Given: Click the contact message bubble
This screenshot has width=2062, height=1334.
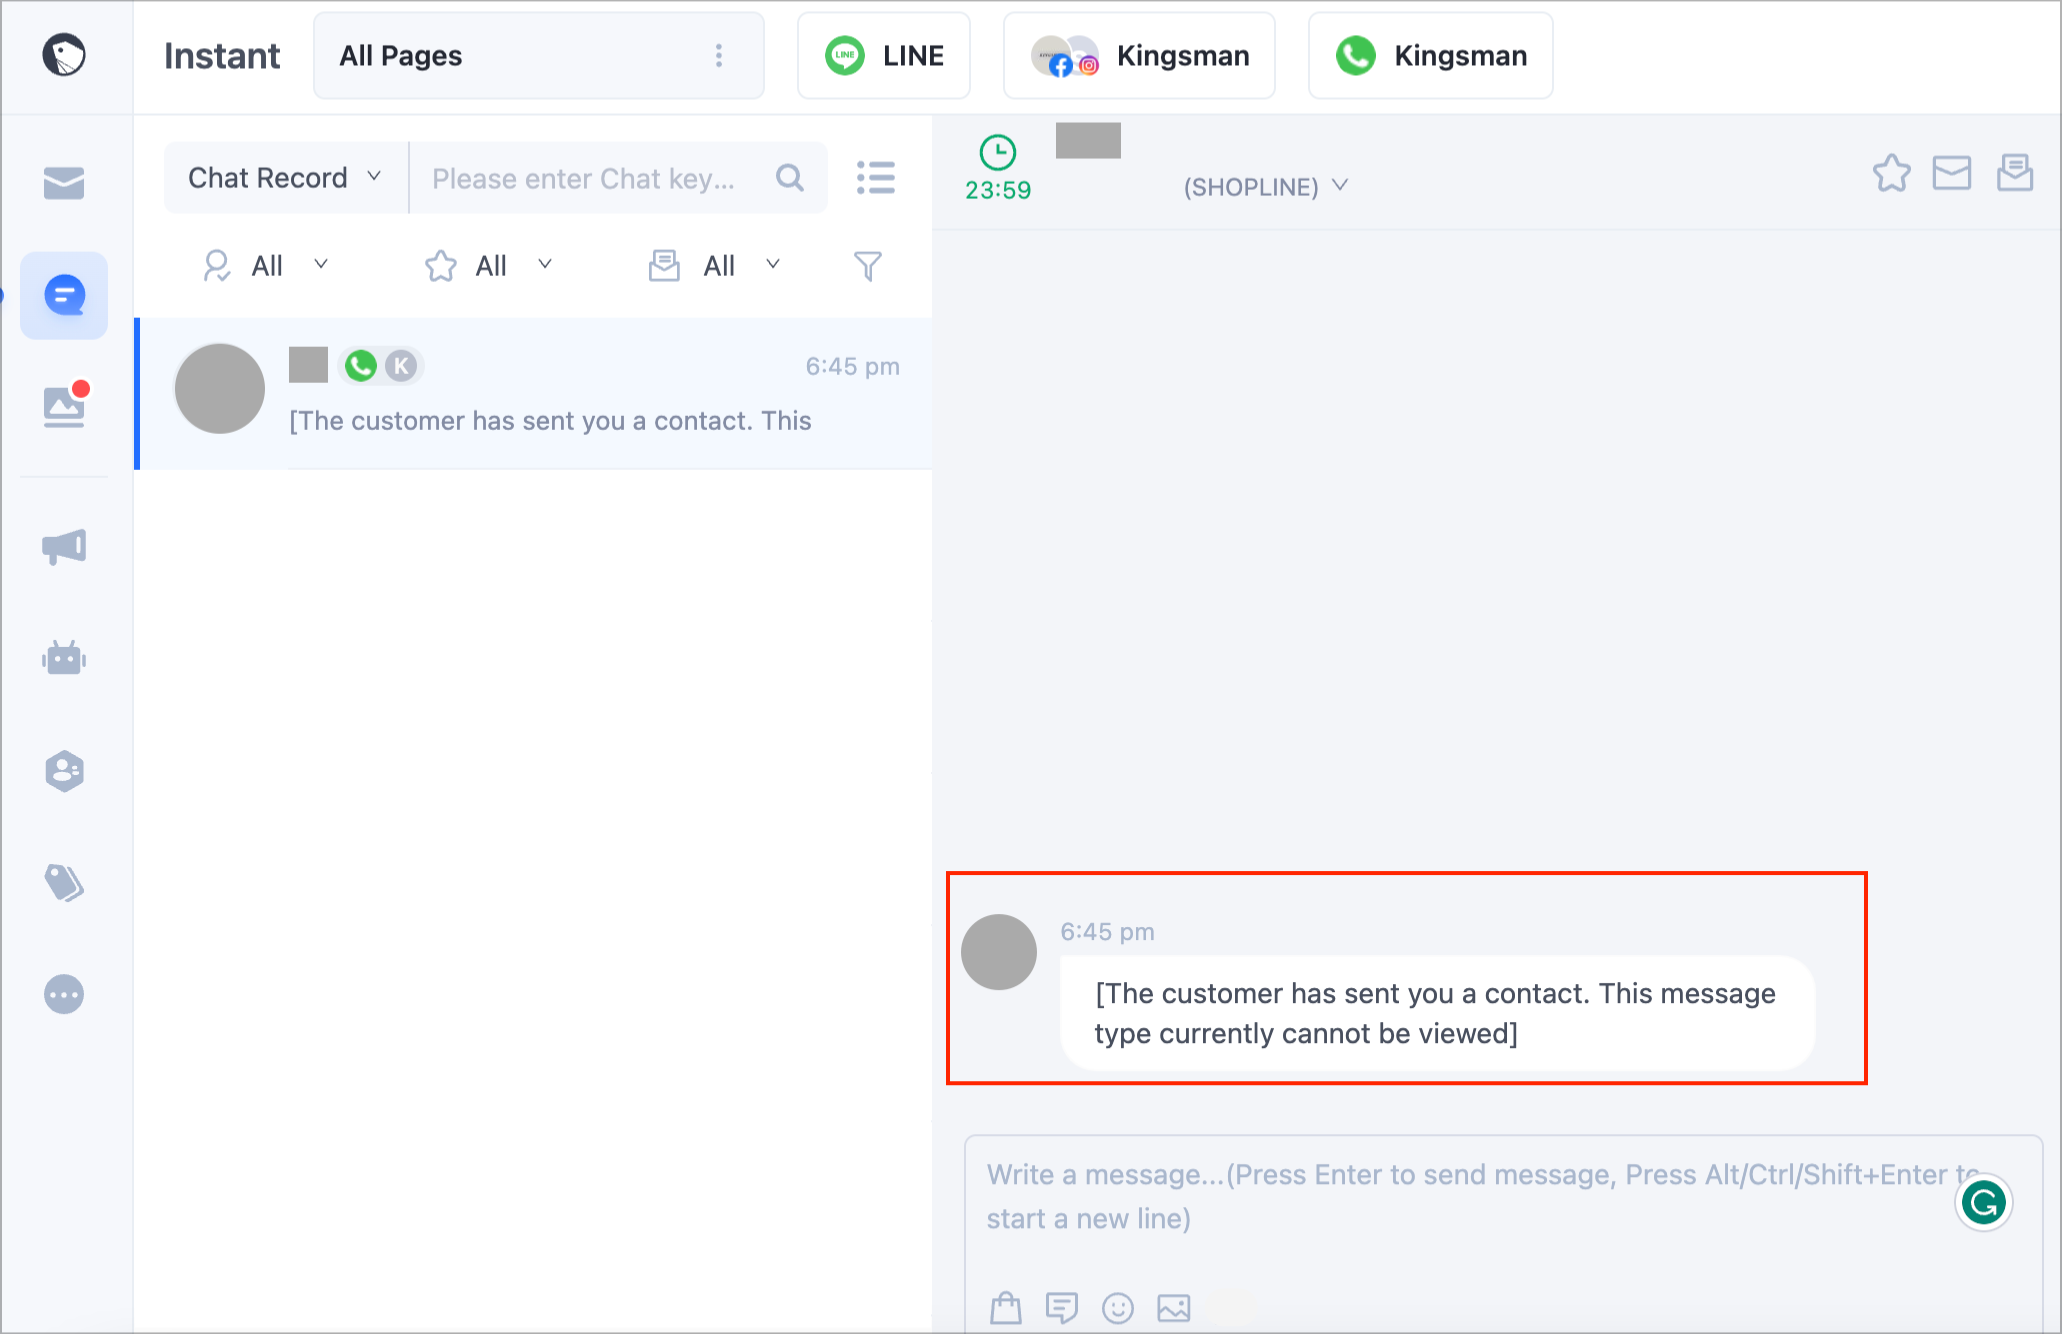Looking at the screenshot, I should coord(1437,1013).
